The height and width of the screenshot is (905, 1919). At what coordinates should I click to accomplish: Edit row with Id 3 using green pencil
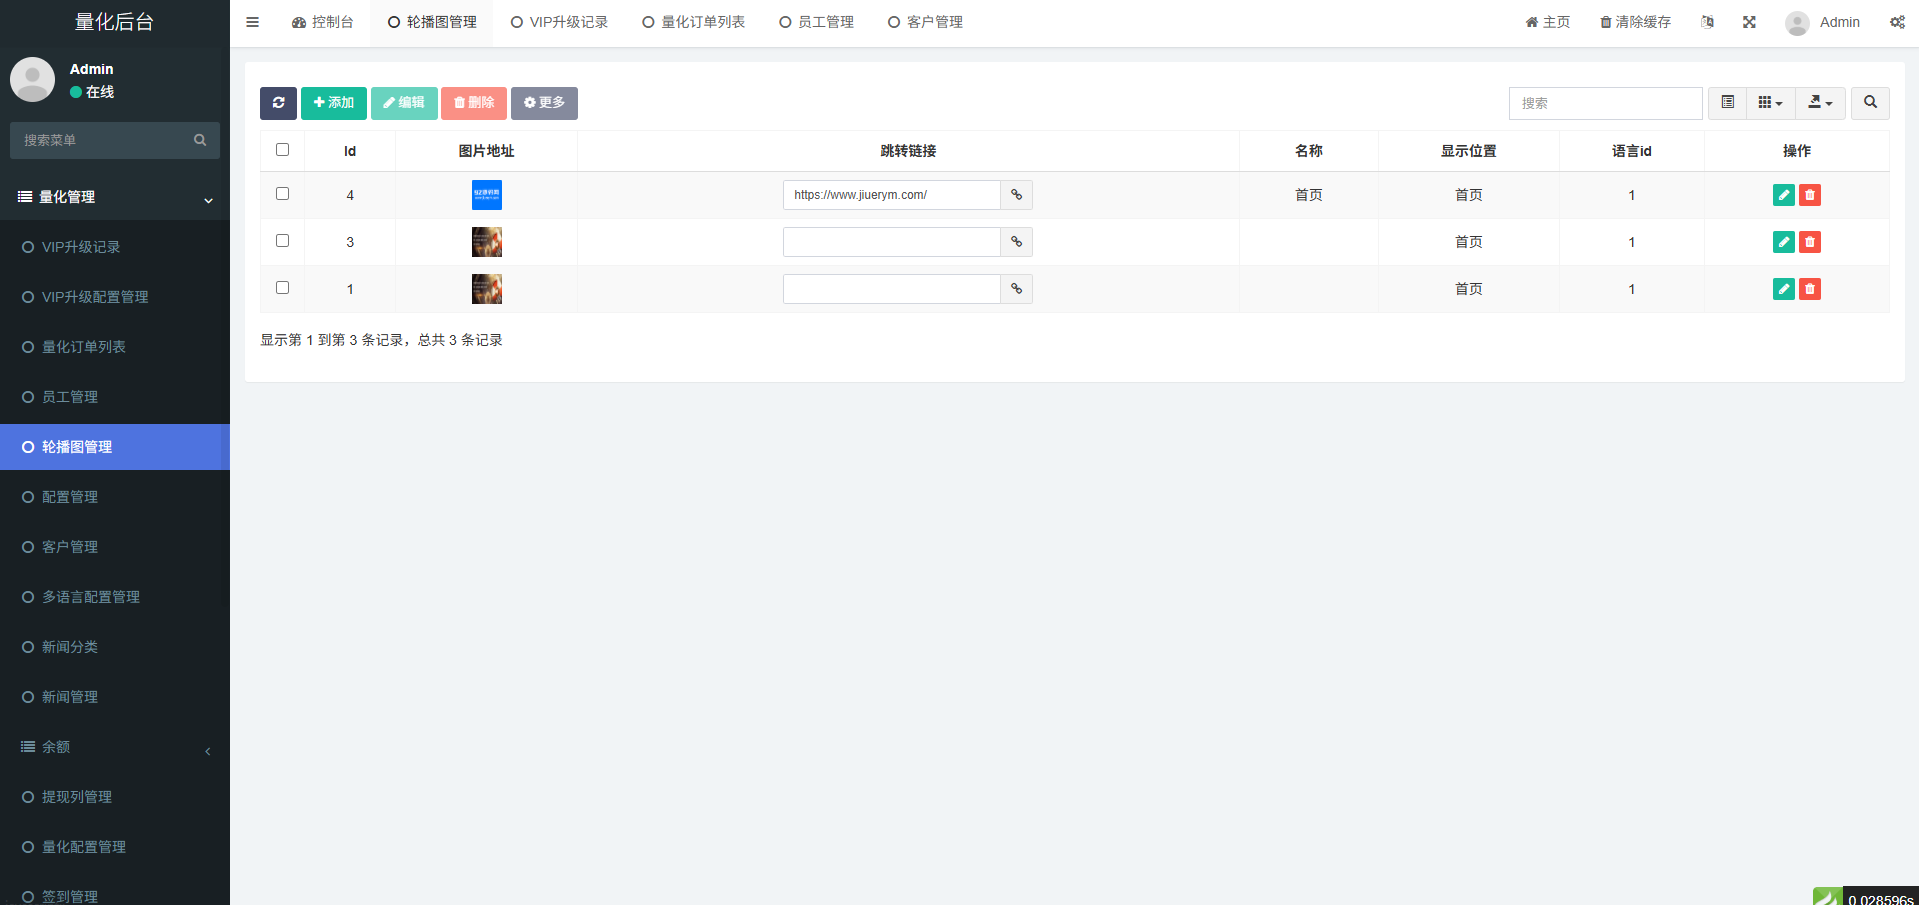[1783, 242]
